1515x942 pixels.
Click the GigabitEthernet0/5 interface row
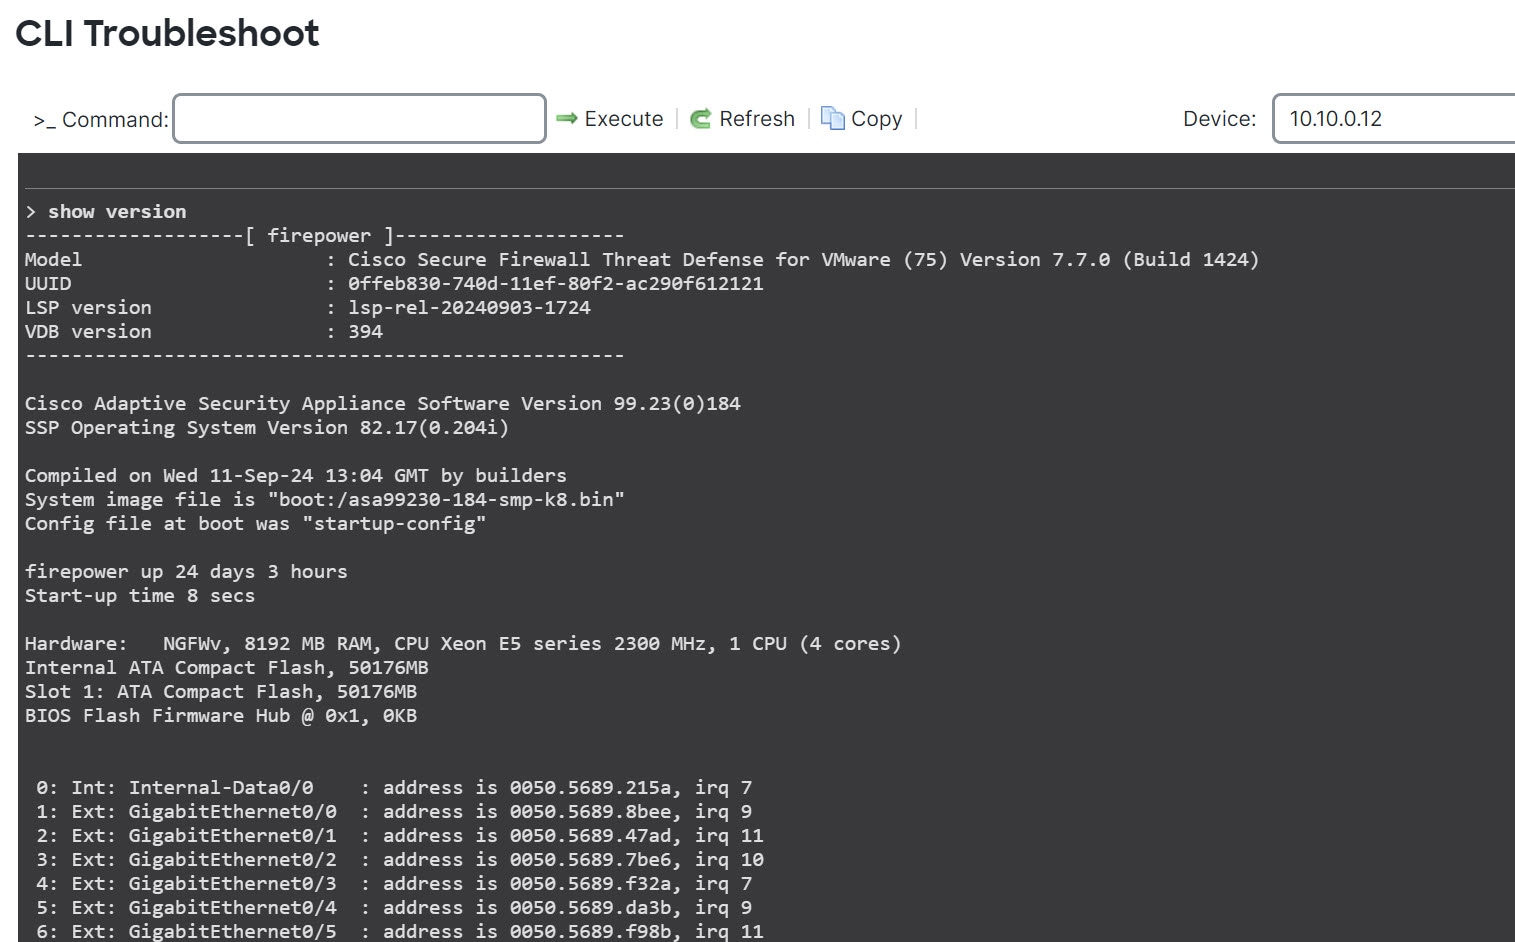(x=400, y=931)
